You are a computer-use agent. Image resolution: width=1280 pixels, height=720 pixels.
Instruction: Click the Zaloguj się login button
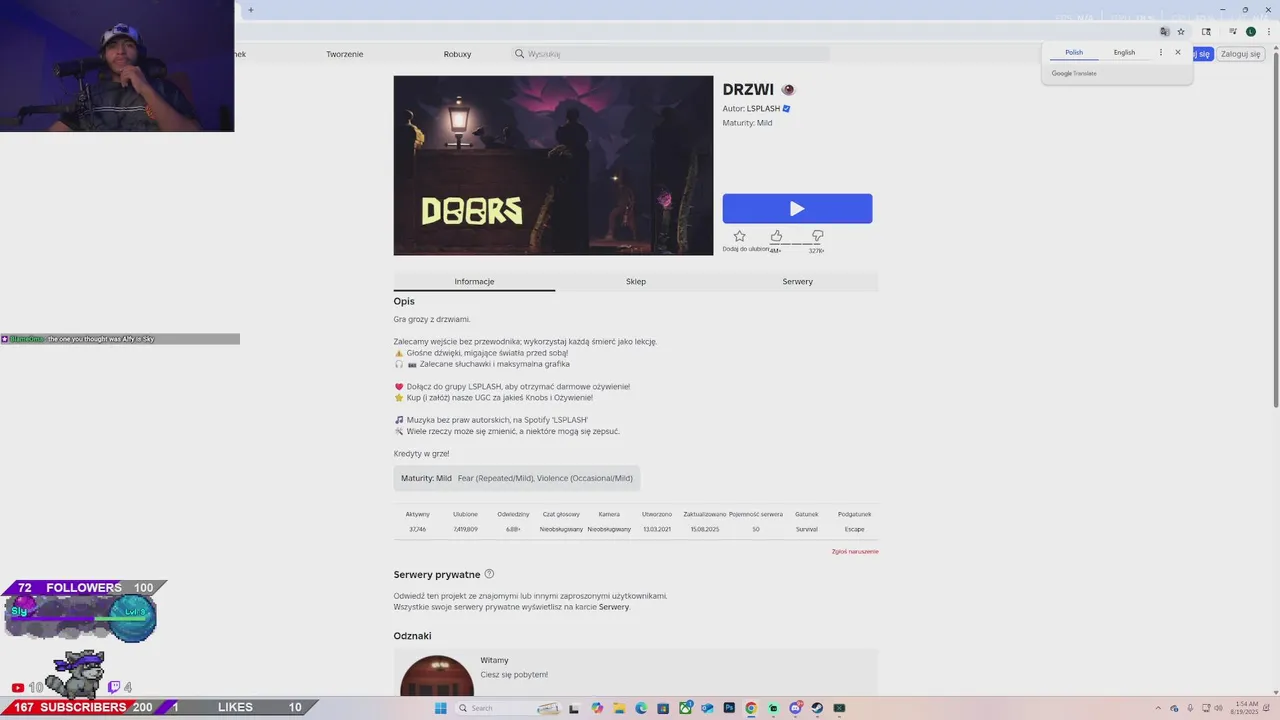click(1241, 54)
